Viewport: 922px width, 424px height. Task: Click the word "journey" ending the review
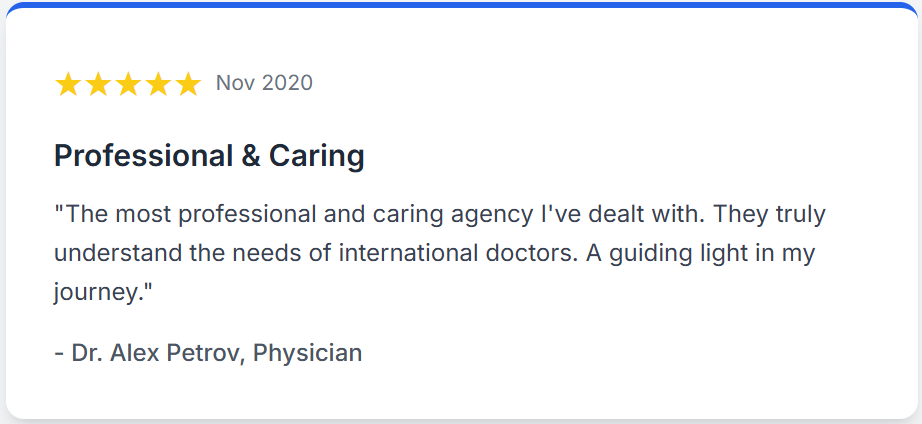tap(97, 292)
